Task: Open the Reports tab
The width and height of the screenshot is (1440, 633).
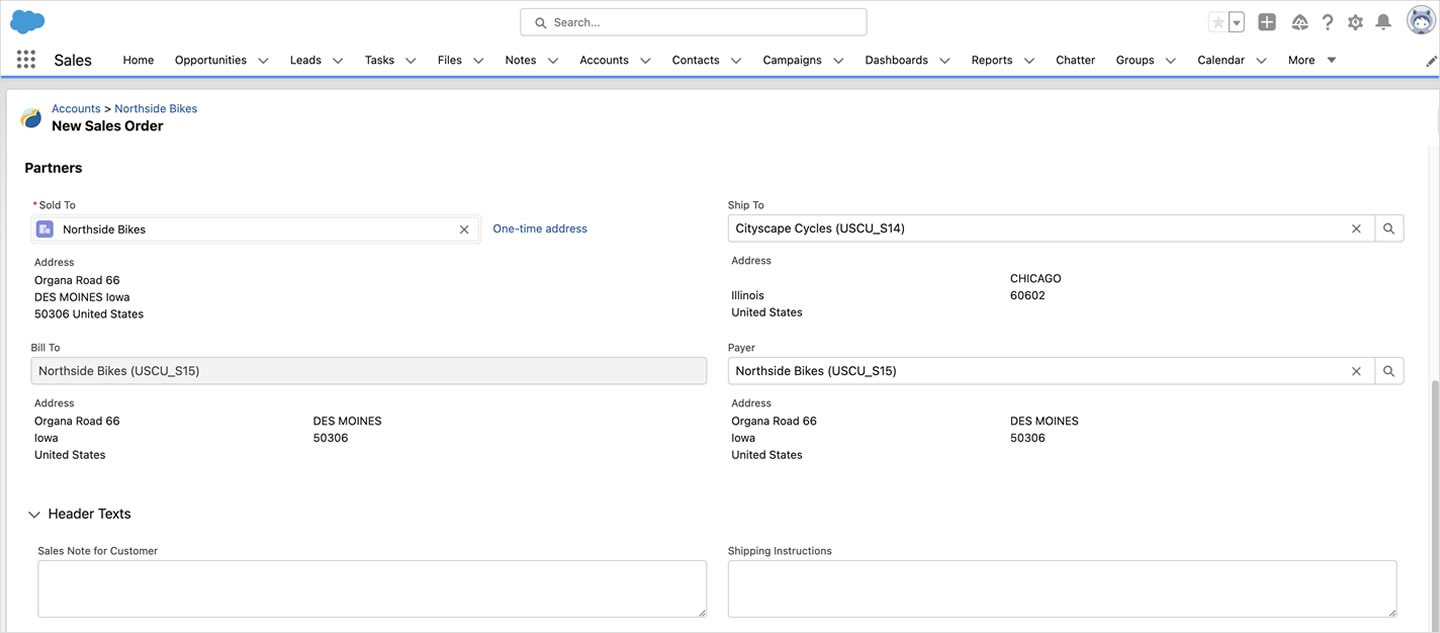Action: 992,60
